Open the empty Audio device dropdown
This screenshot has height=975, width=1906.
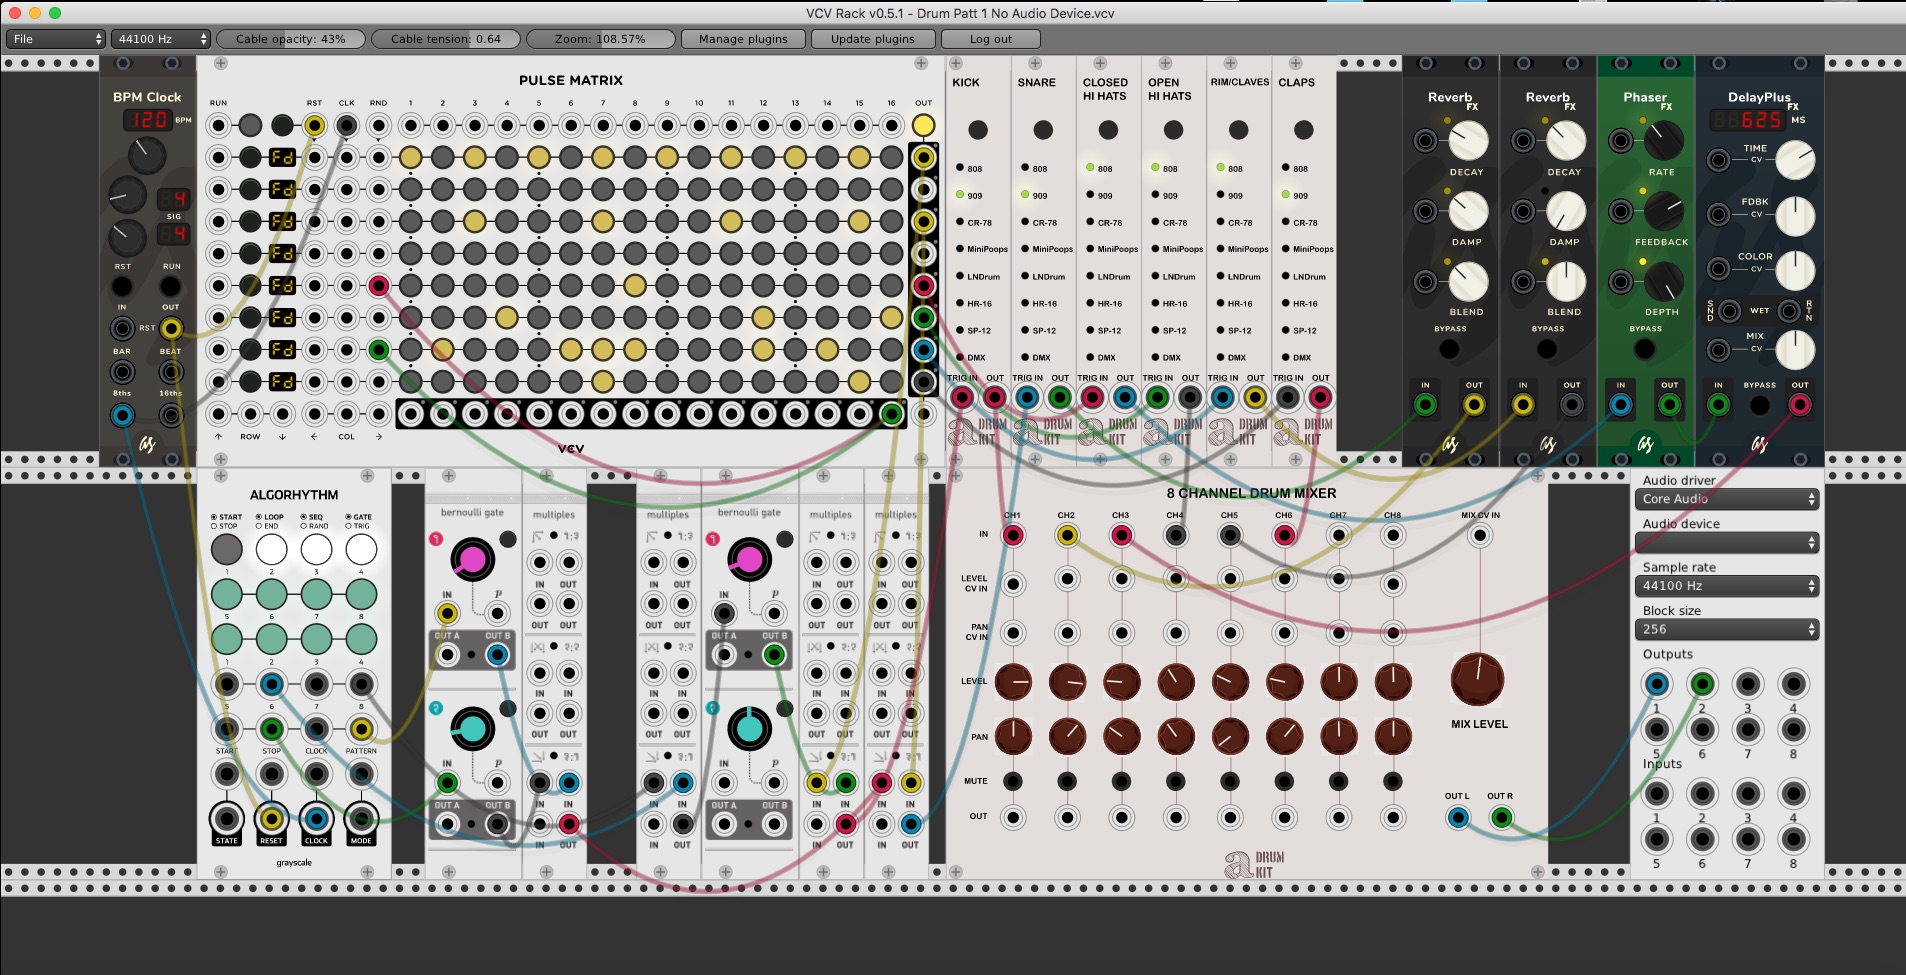pos(1726,542)
